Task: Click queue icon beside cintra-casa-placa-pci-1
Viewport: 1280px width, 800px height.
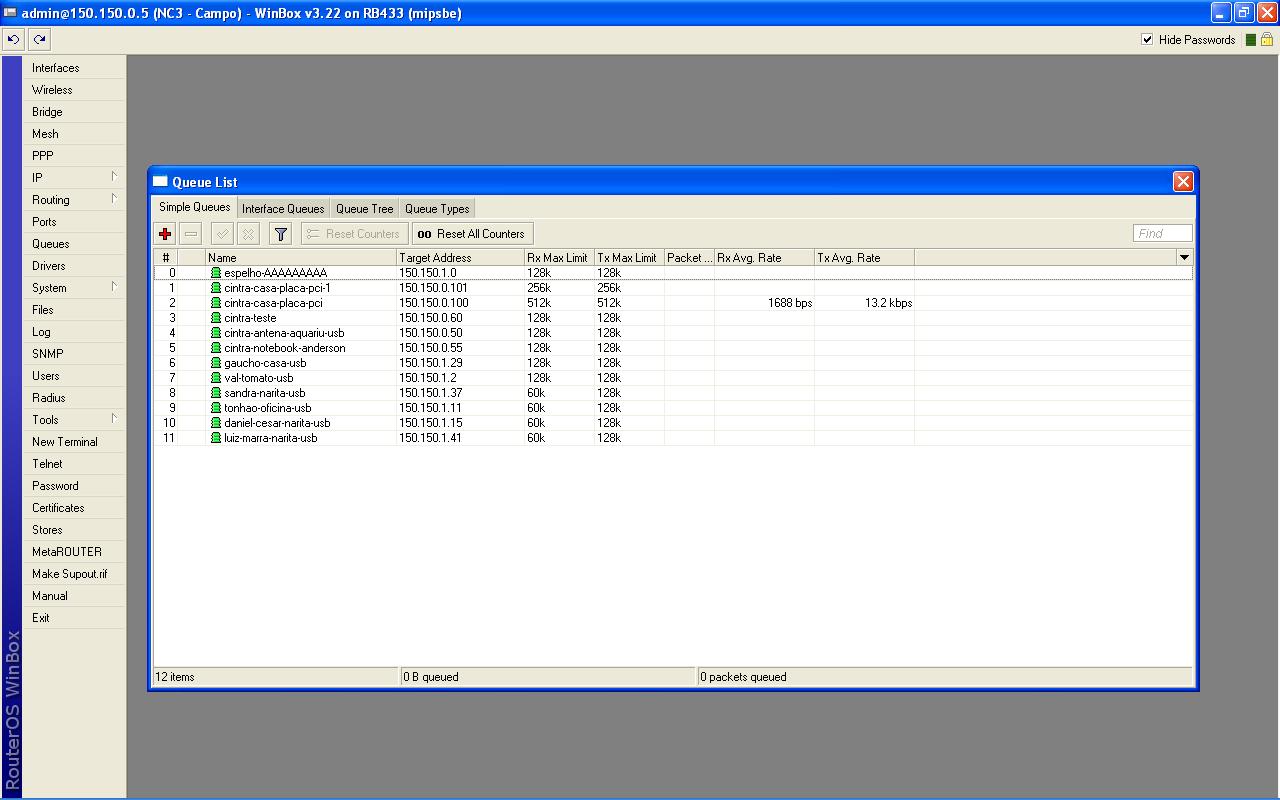Action: pos(215,288)
